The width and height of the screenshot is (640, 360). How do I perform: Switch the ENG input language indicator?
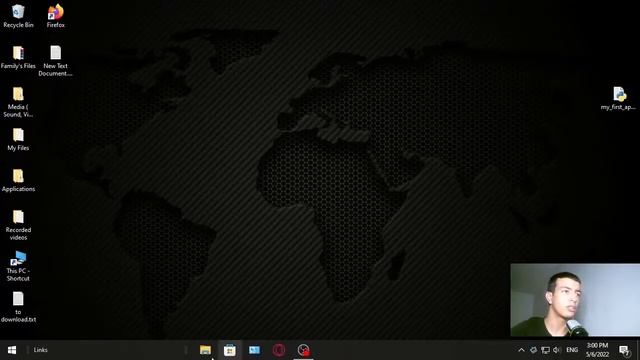[x=572, y=350]
